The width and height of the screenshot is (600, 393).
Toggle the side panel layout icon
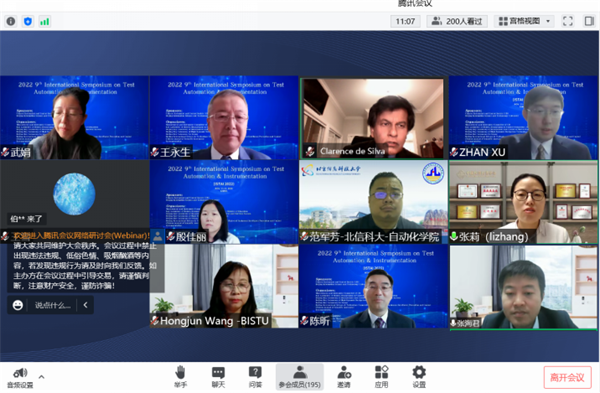tap(589, 21)
